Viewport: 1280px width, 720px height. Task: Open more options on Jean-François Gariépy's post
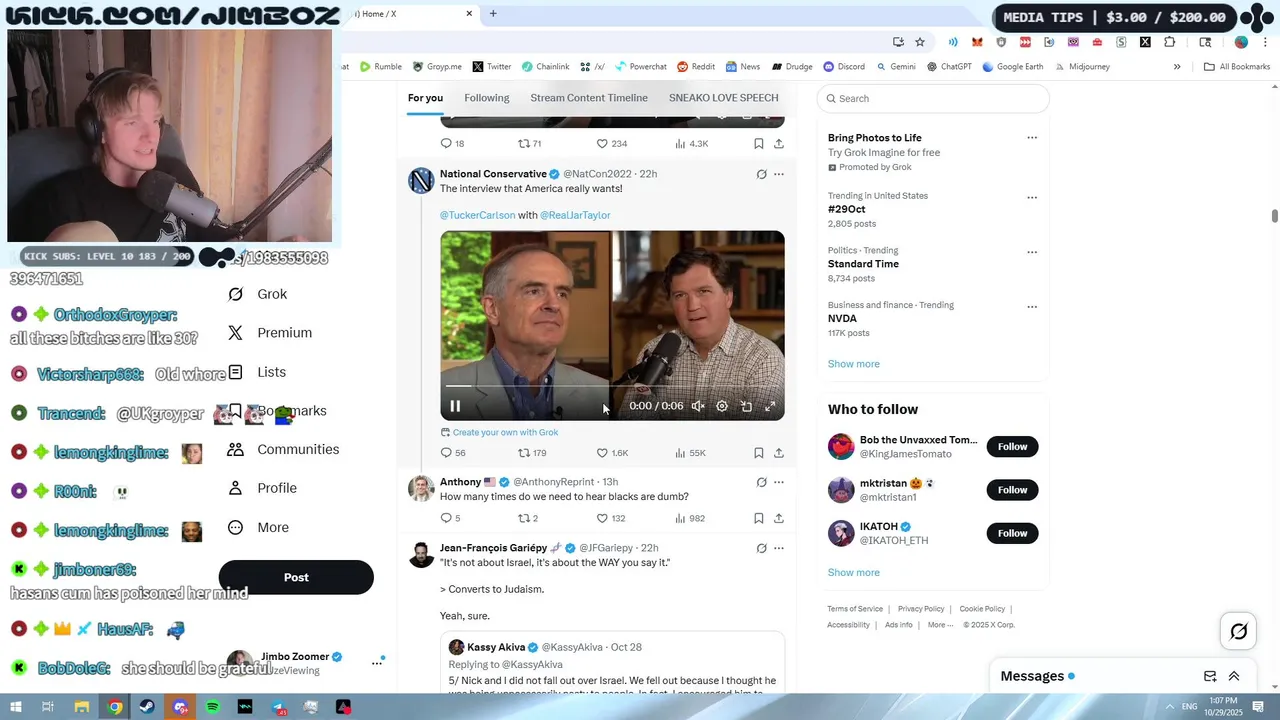point(779,548)
